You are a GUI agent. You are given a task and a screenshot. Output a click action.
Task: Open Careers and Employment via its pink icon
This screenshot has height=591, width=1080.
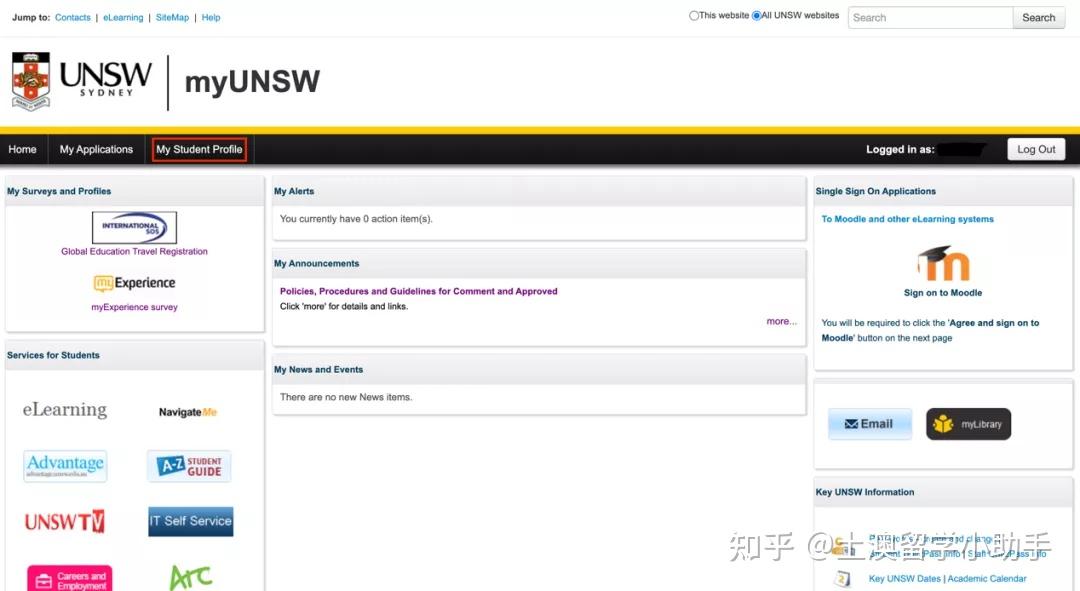67,577
